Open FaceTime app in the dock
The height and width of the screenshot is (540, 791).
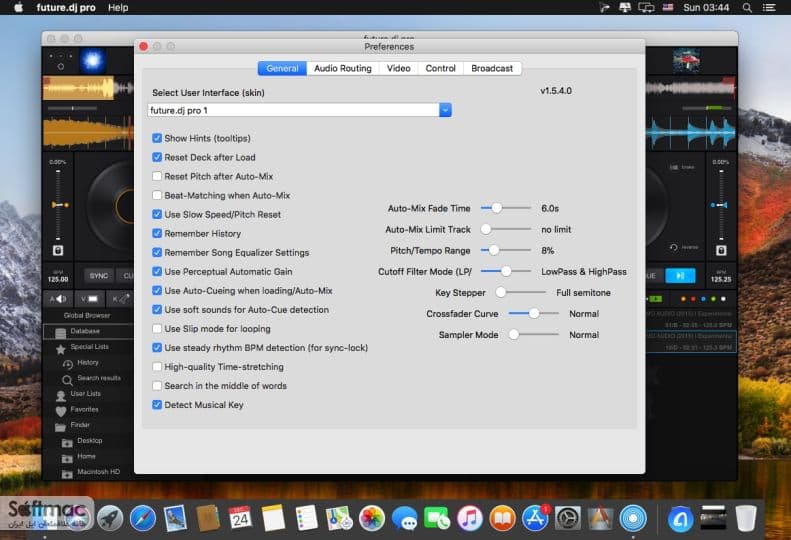click(x=437, y=518)
